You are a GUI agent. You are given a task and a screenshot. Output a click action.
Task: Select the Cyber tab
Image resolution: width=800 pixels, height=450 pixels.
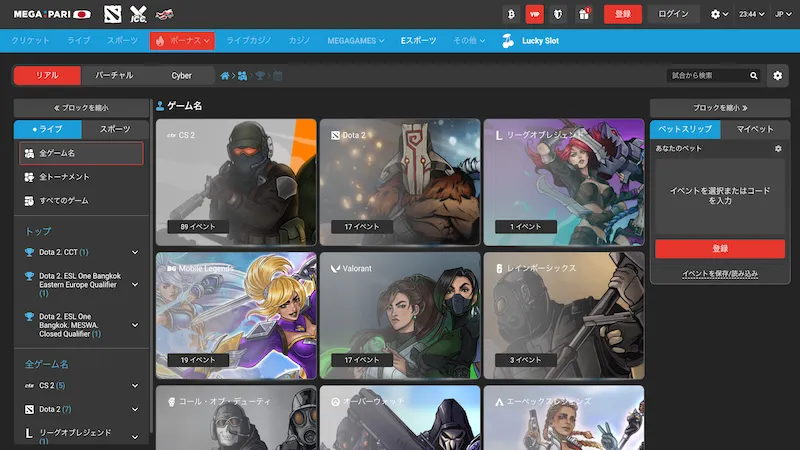pos(181,76)
